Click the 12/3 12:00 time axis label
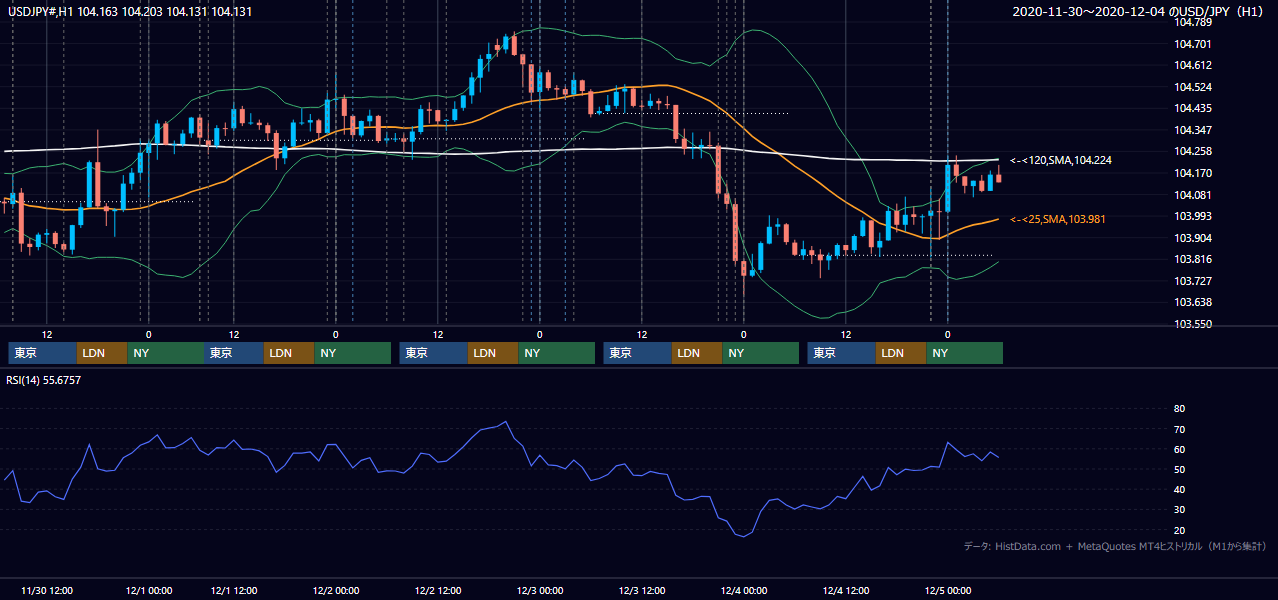The width and height of the screenshot is (1278, 600). [642, 590]
